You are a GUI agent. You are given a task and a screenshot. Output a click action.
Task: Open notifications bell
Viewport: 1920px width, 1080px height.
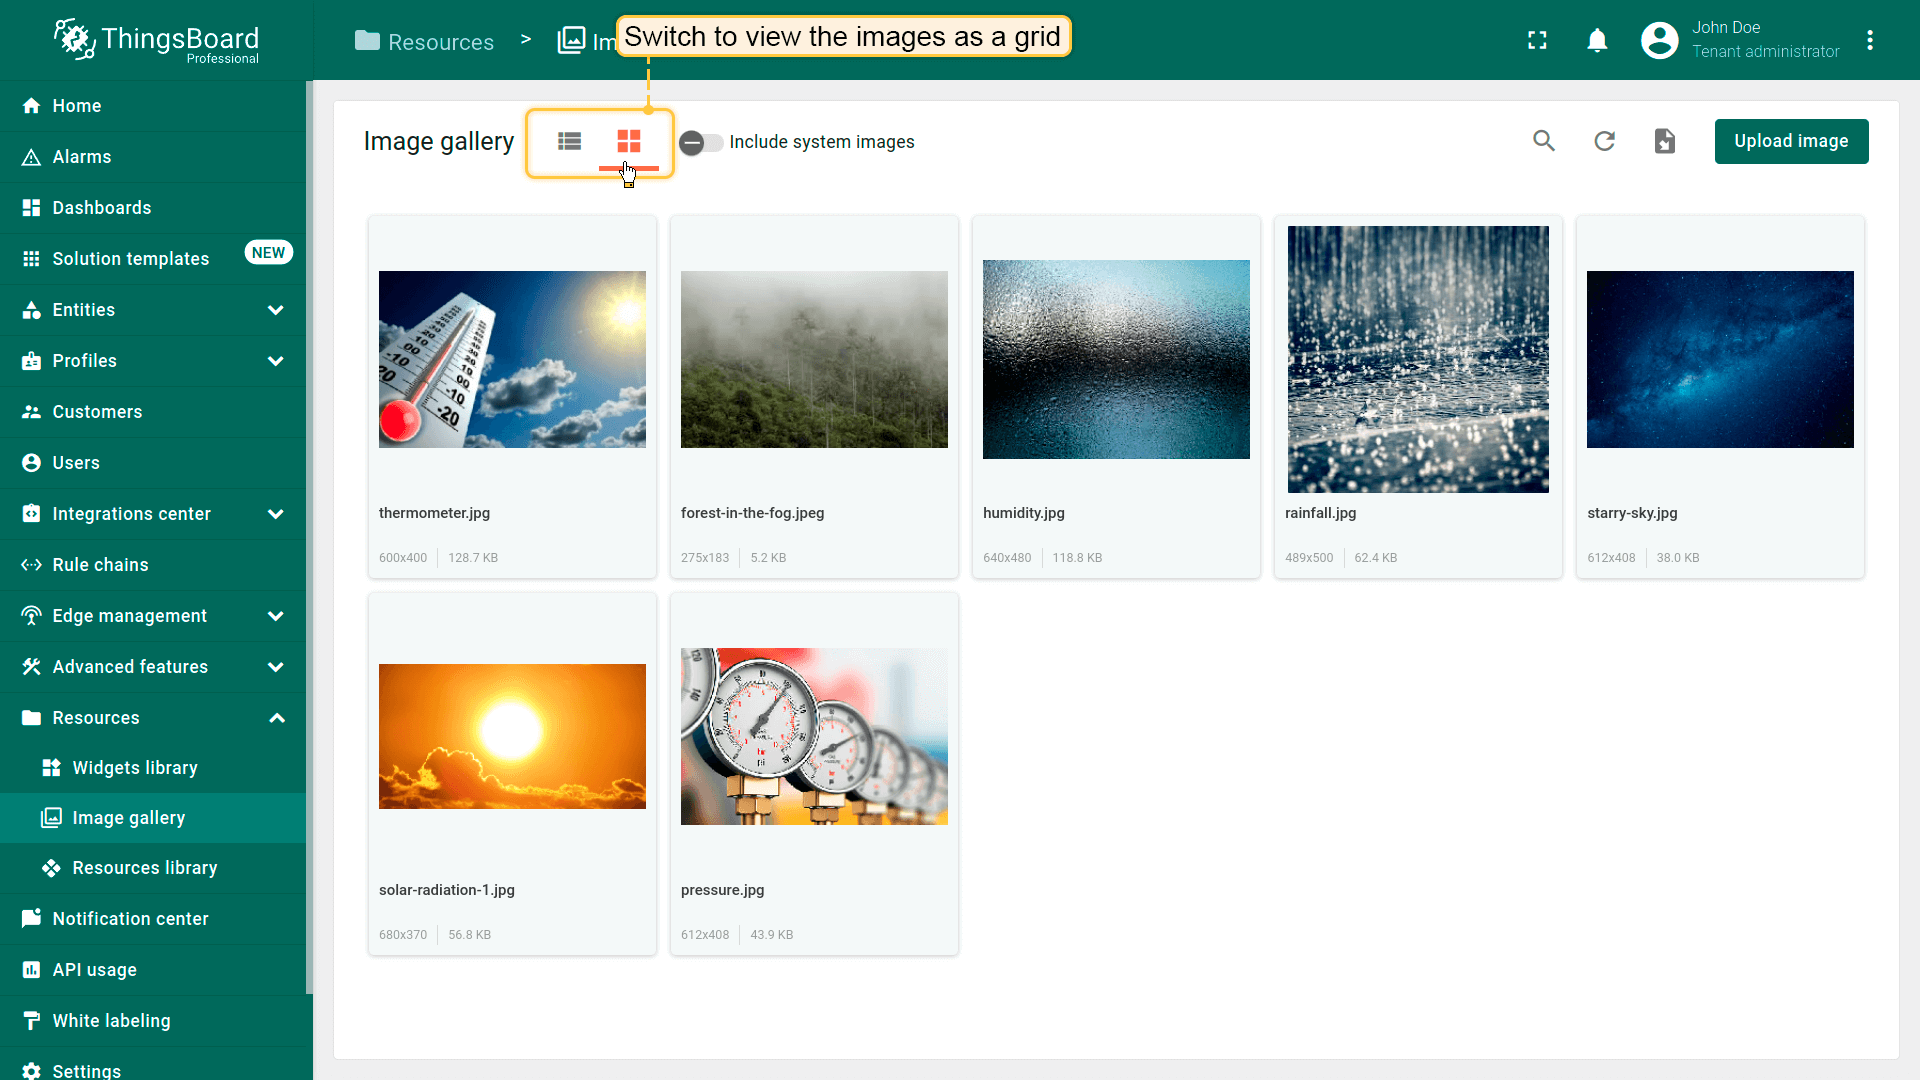[1597, 40]
